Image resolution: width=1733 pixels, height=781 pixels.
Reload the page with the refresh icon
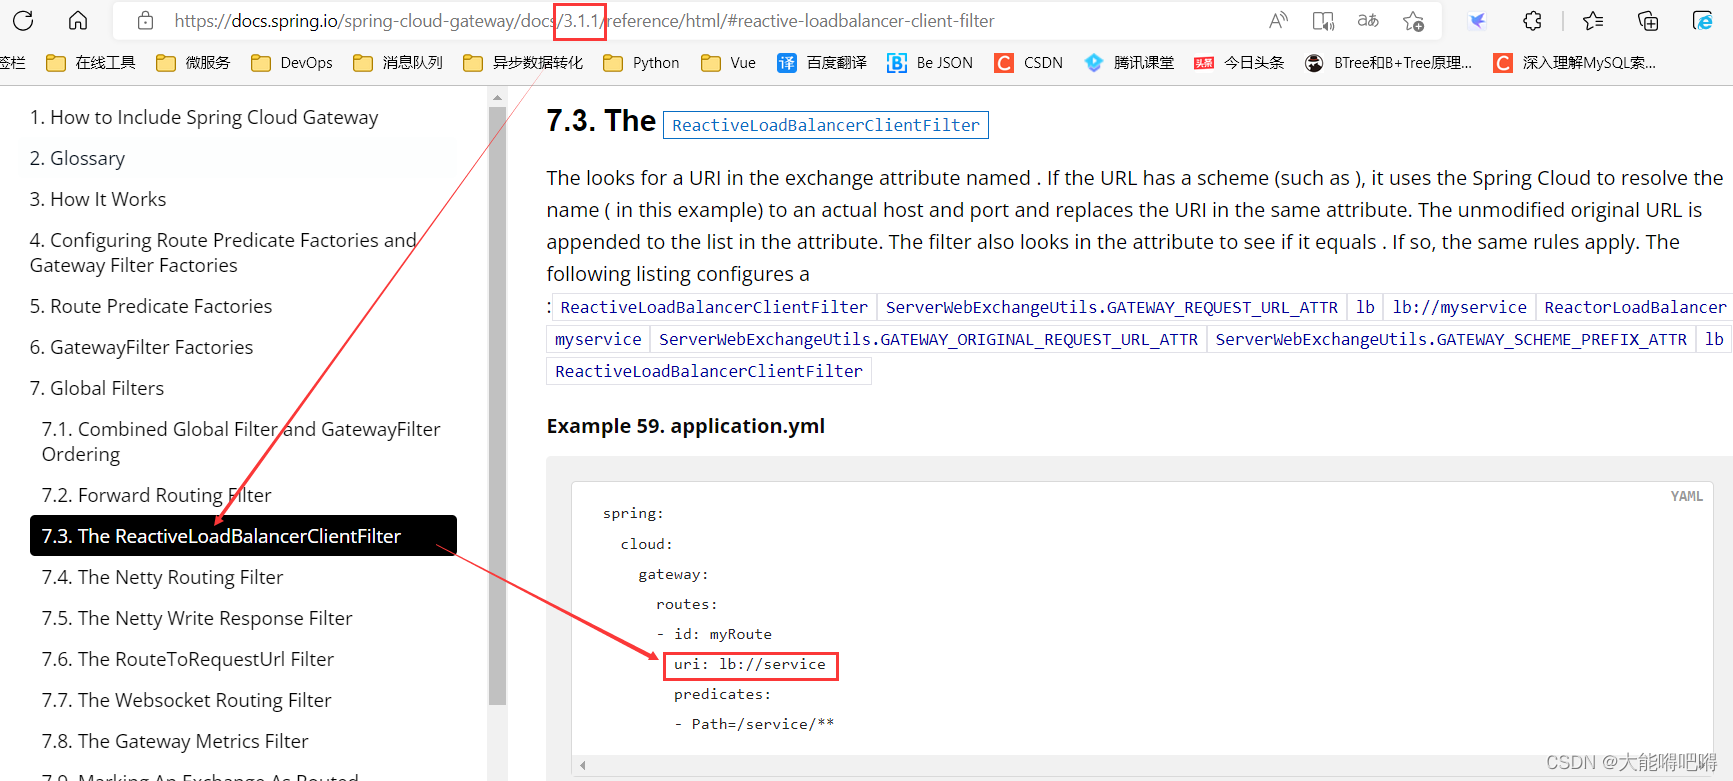23,20
